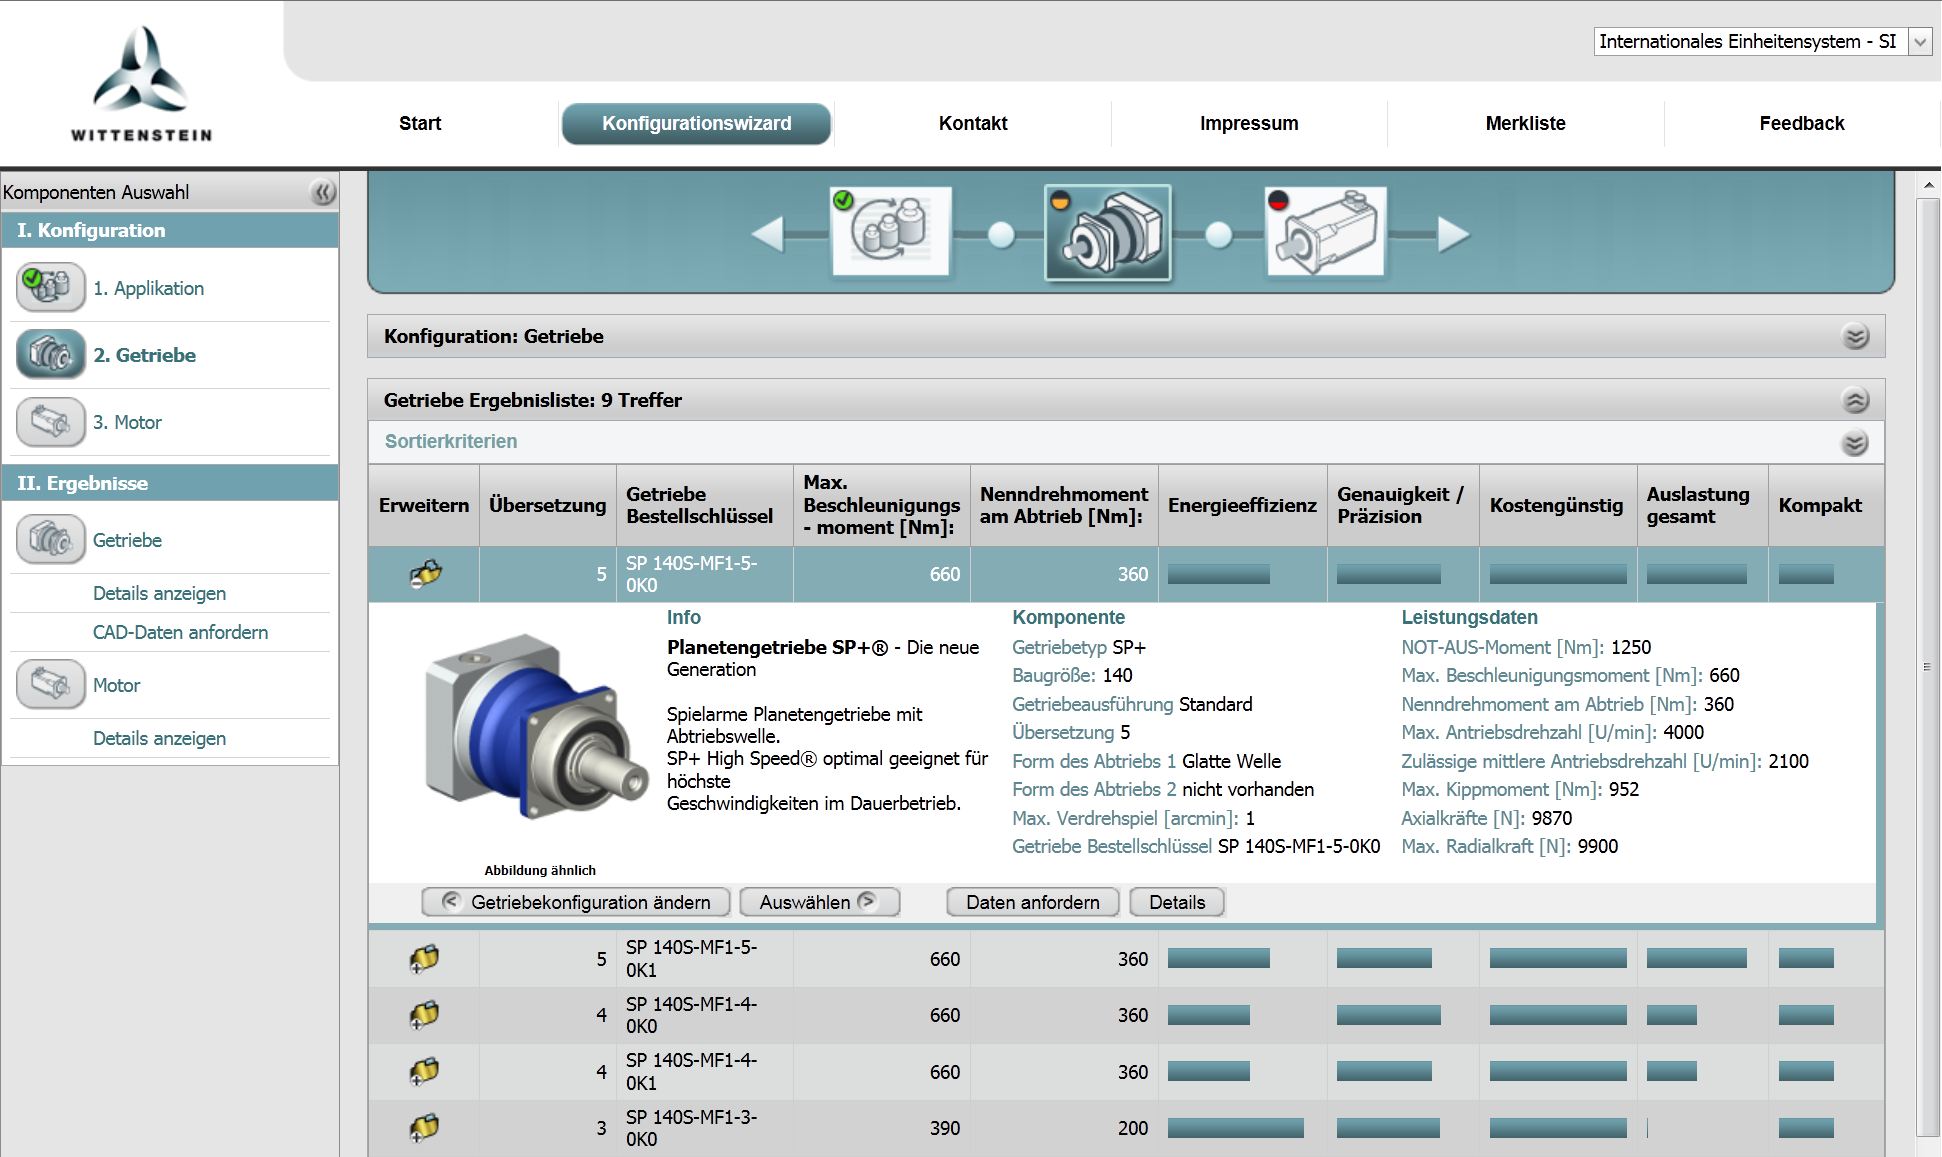Expand row SP 140S-MF1-3-0K0 details
The width and height of the screenshot is (1942, 1157).
[424, 1128]
